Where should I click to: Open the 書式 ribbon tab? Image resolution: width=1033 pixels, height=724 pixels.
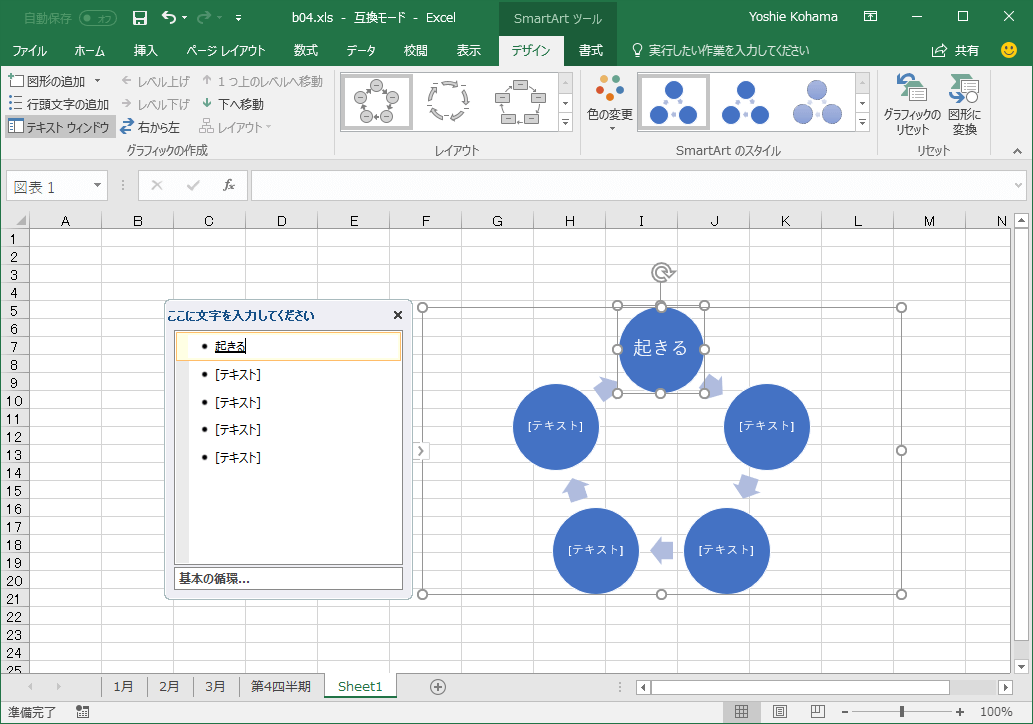590,50
